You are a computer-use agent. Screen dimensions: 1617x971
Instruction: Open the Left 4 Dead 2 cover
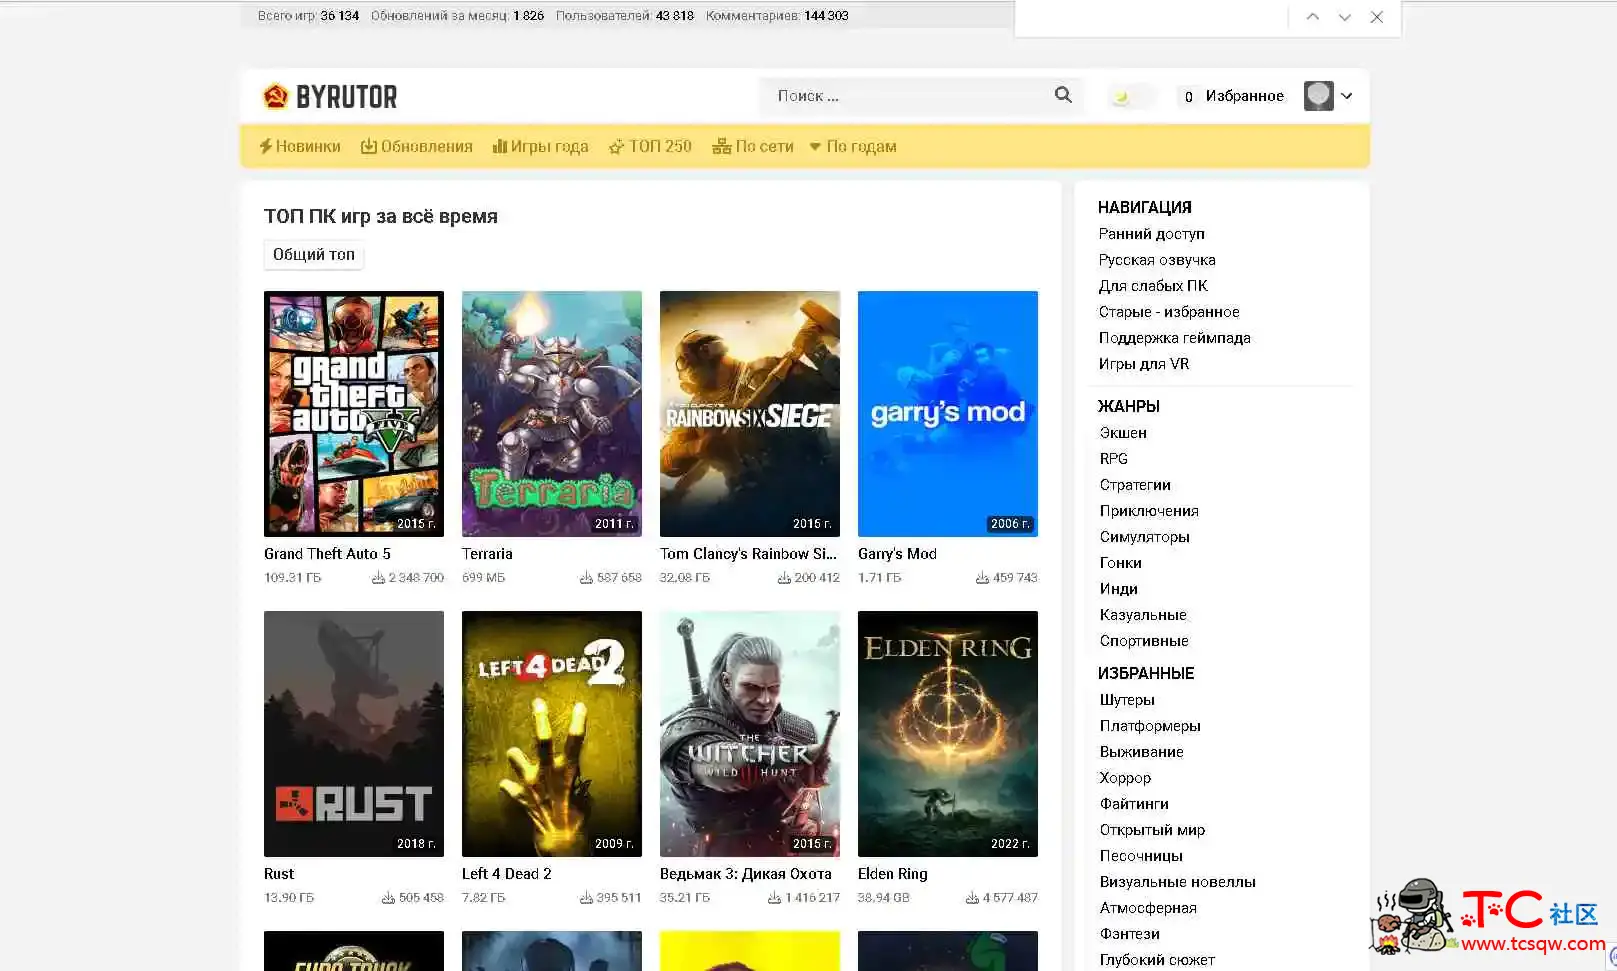pos(552,734)
